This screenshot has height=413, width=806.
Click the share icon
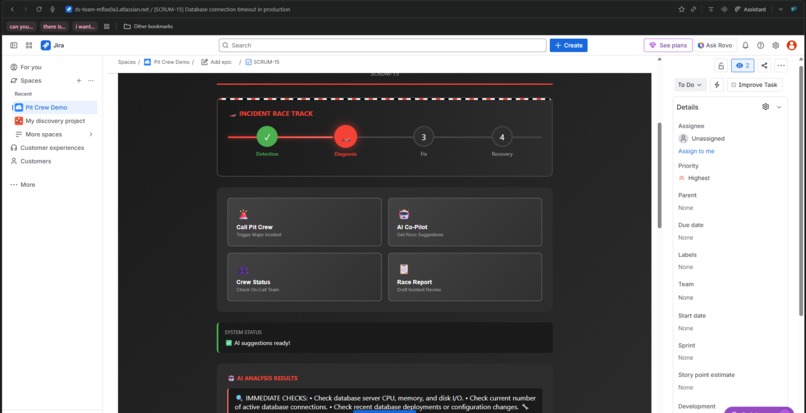click(764, 65)
